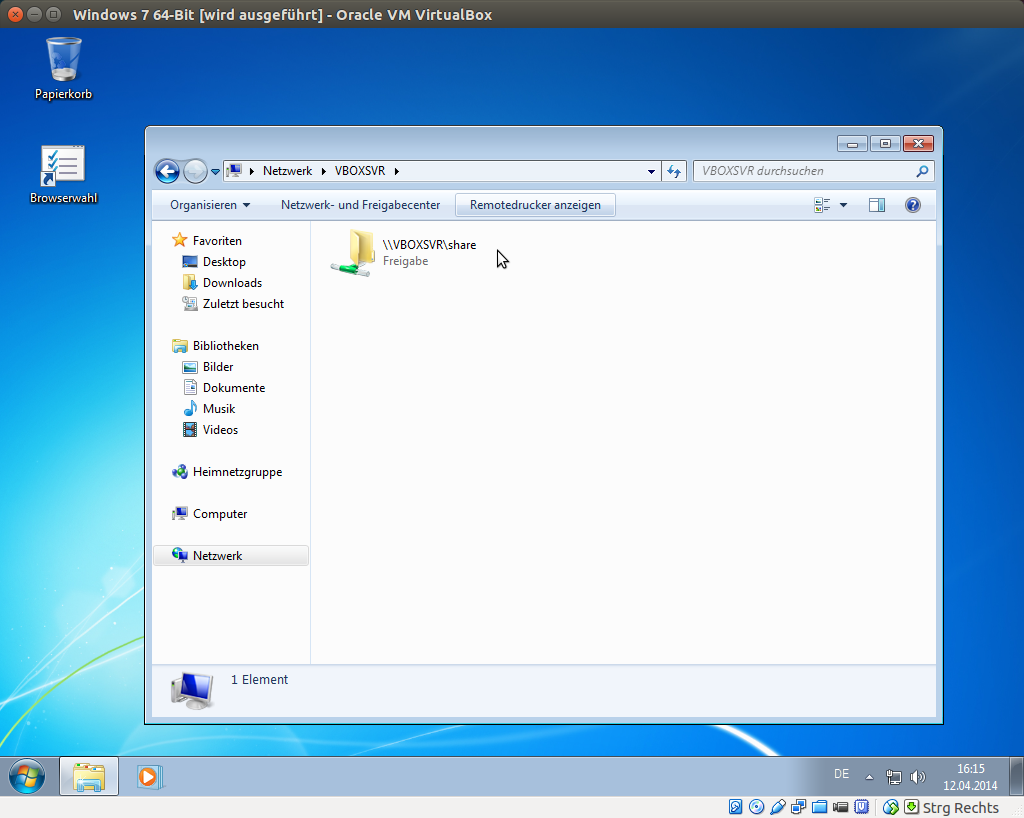This screenshot has height=818, width=1024.
Task: Click the DE language indicator
Action: point(841,774)
